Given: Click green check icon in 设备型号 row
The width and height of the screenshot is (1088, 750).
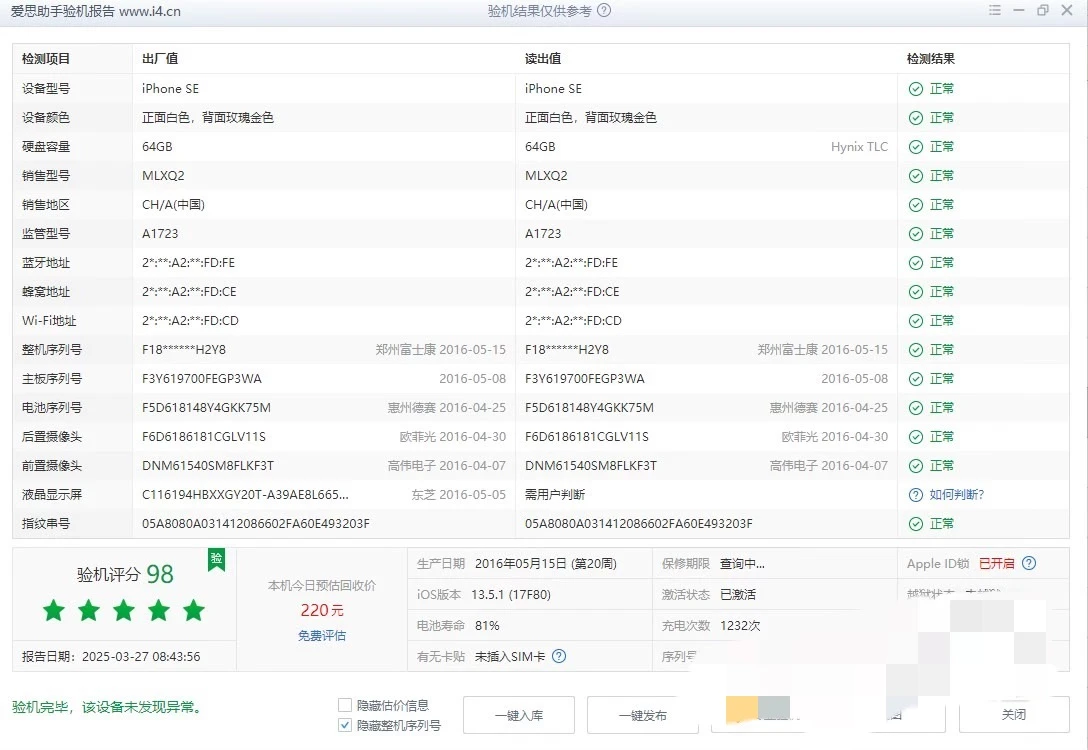Looking at the screenshot, I should [x=915, y=89].
